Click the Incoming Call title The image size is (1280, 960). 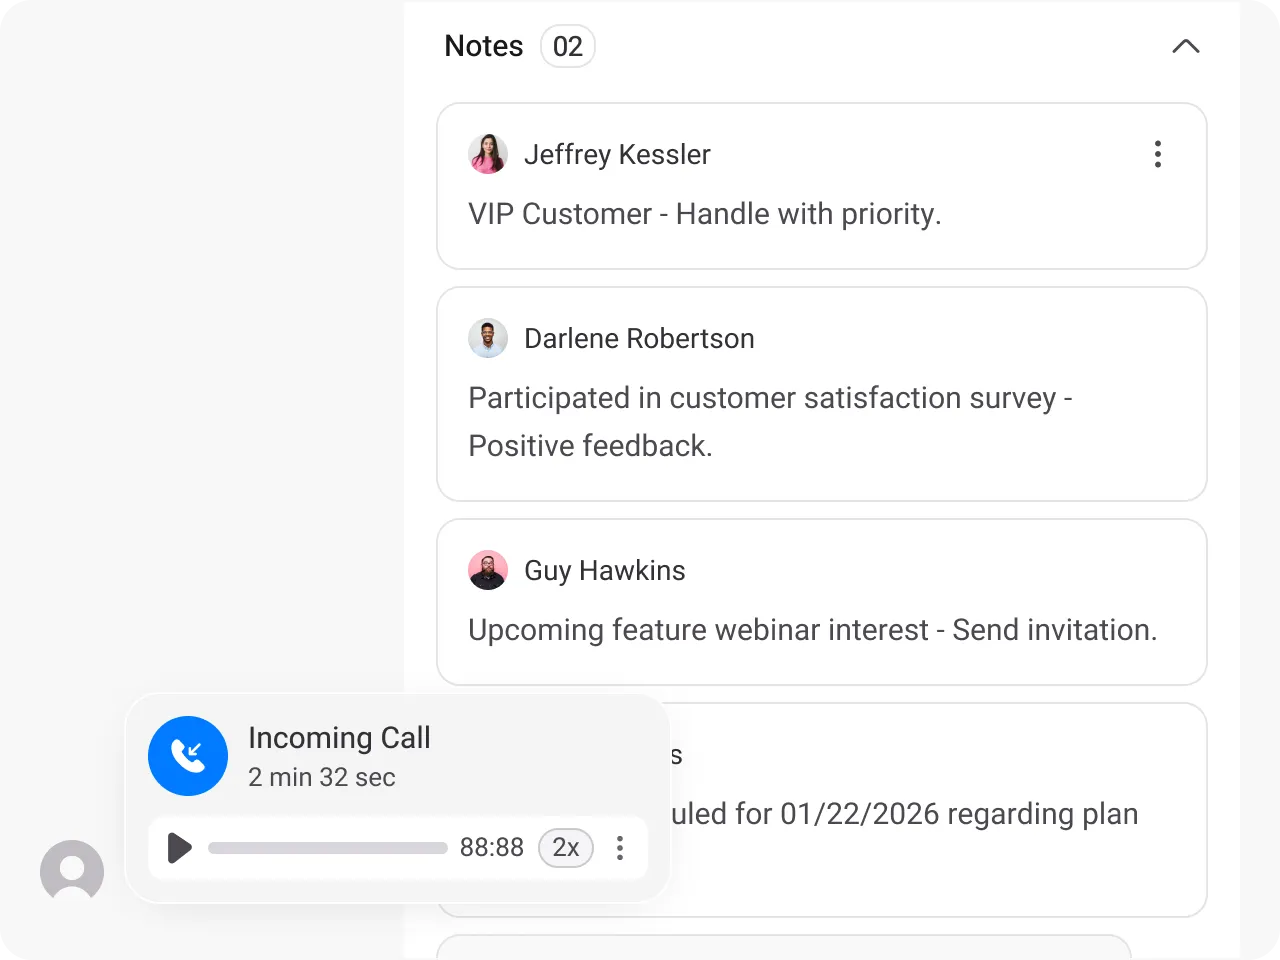pos(339,738)
